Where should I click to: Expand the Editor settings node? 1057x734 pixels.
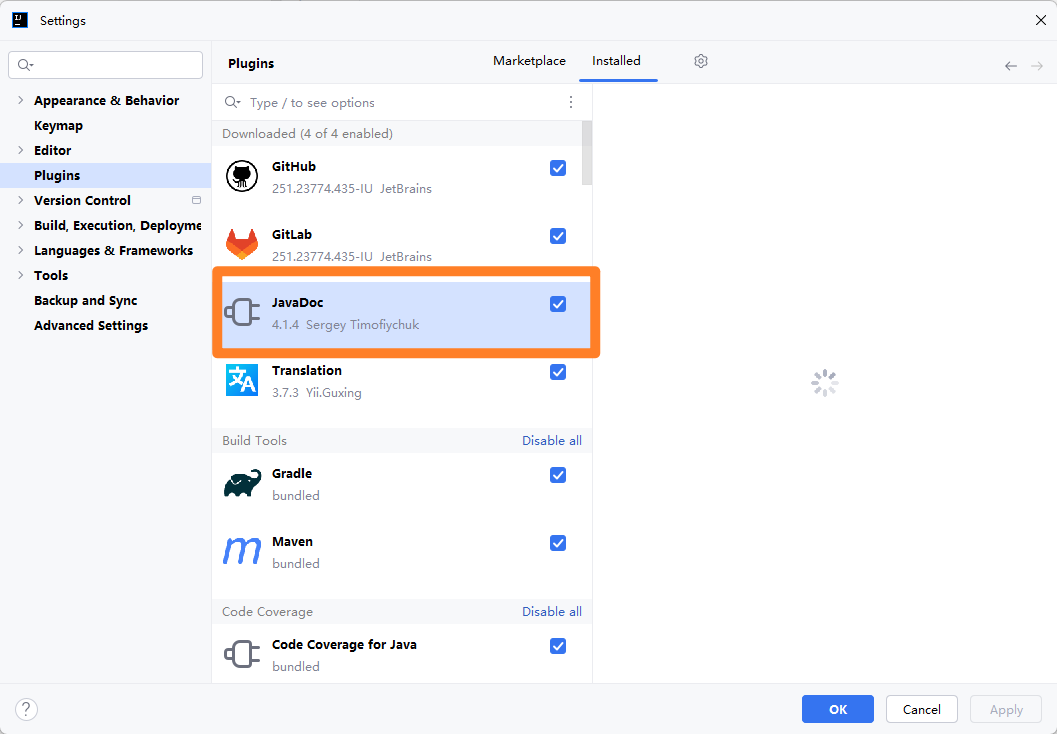[20, 150]
